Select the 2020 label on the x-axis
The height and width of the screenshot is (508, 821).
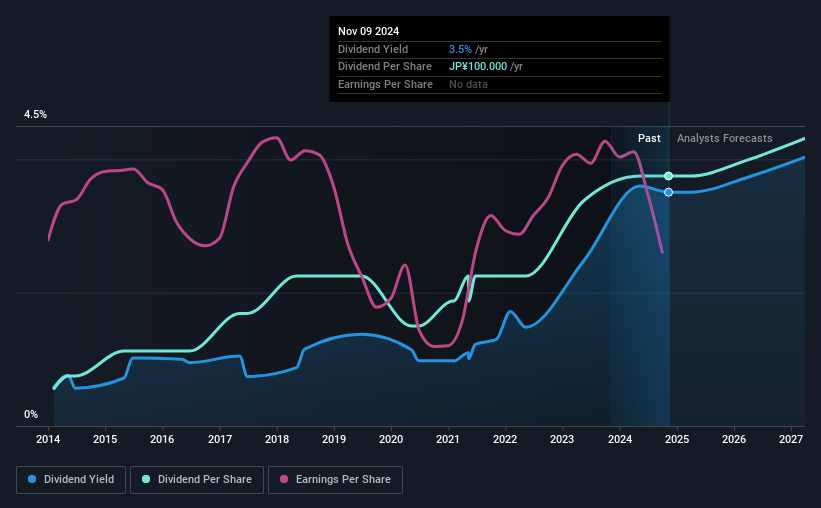391,439
